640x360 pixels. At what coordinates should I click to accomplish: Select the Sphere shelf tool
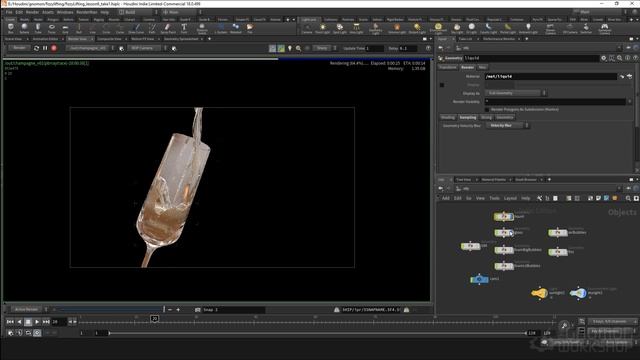coord(24,28)
